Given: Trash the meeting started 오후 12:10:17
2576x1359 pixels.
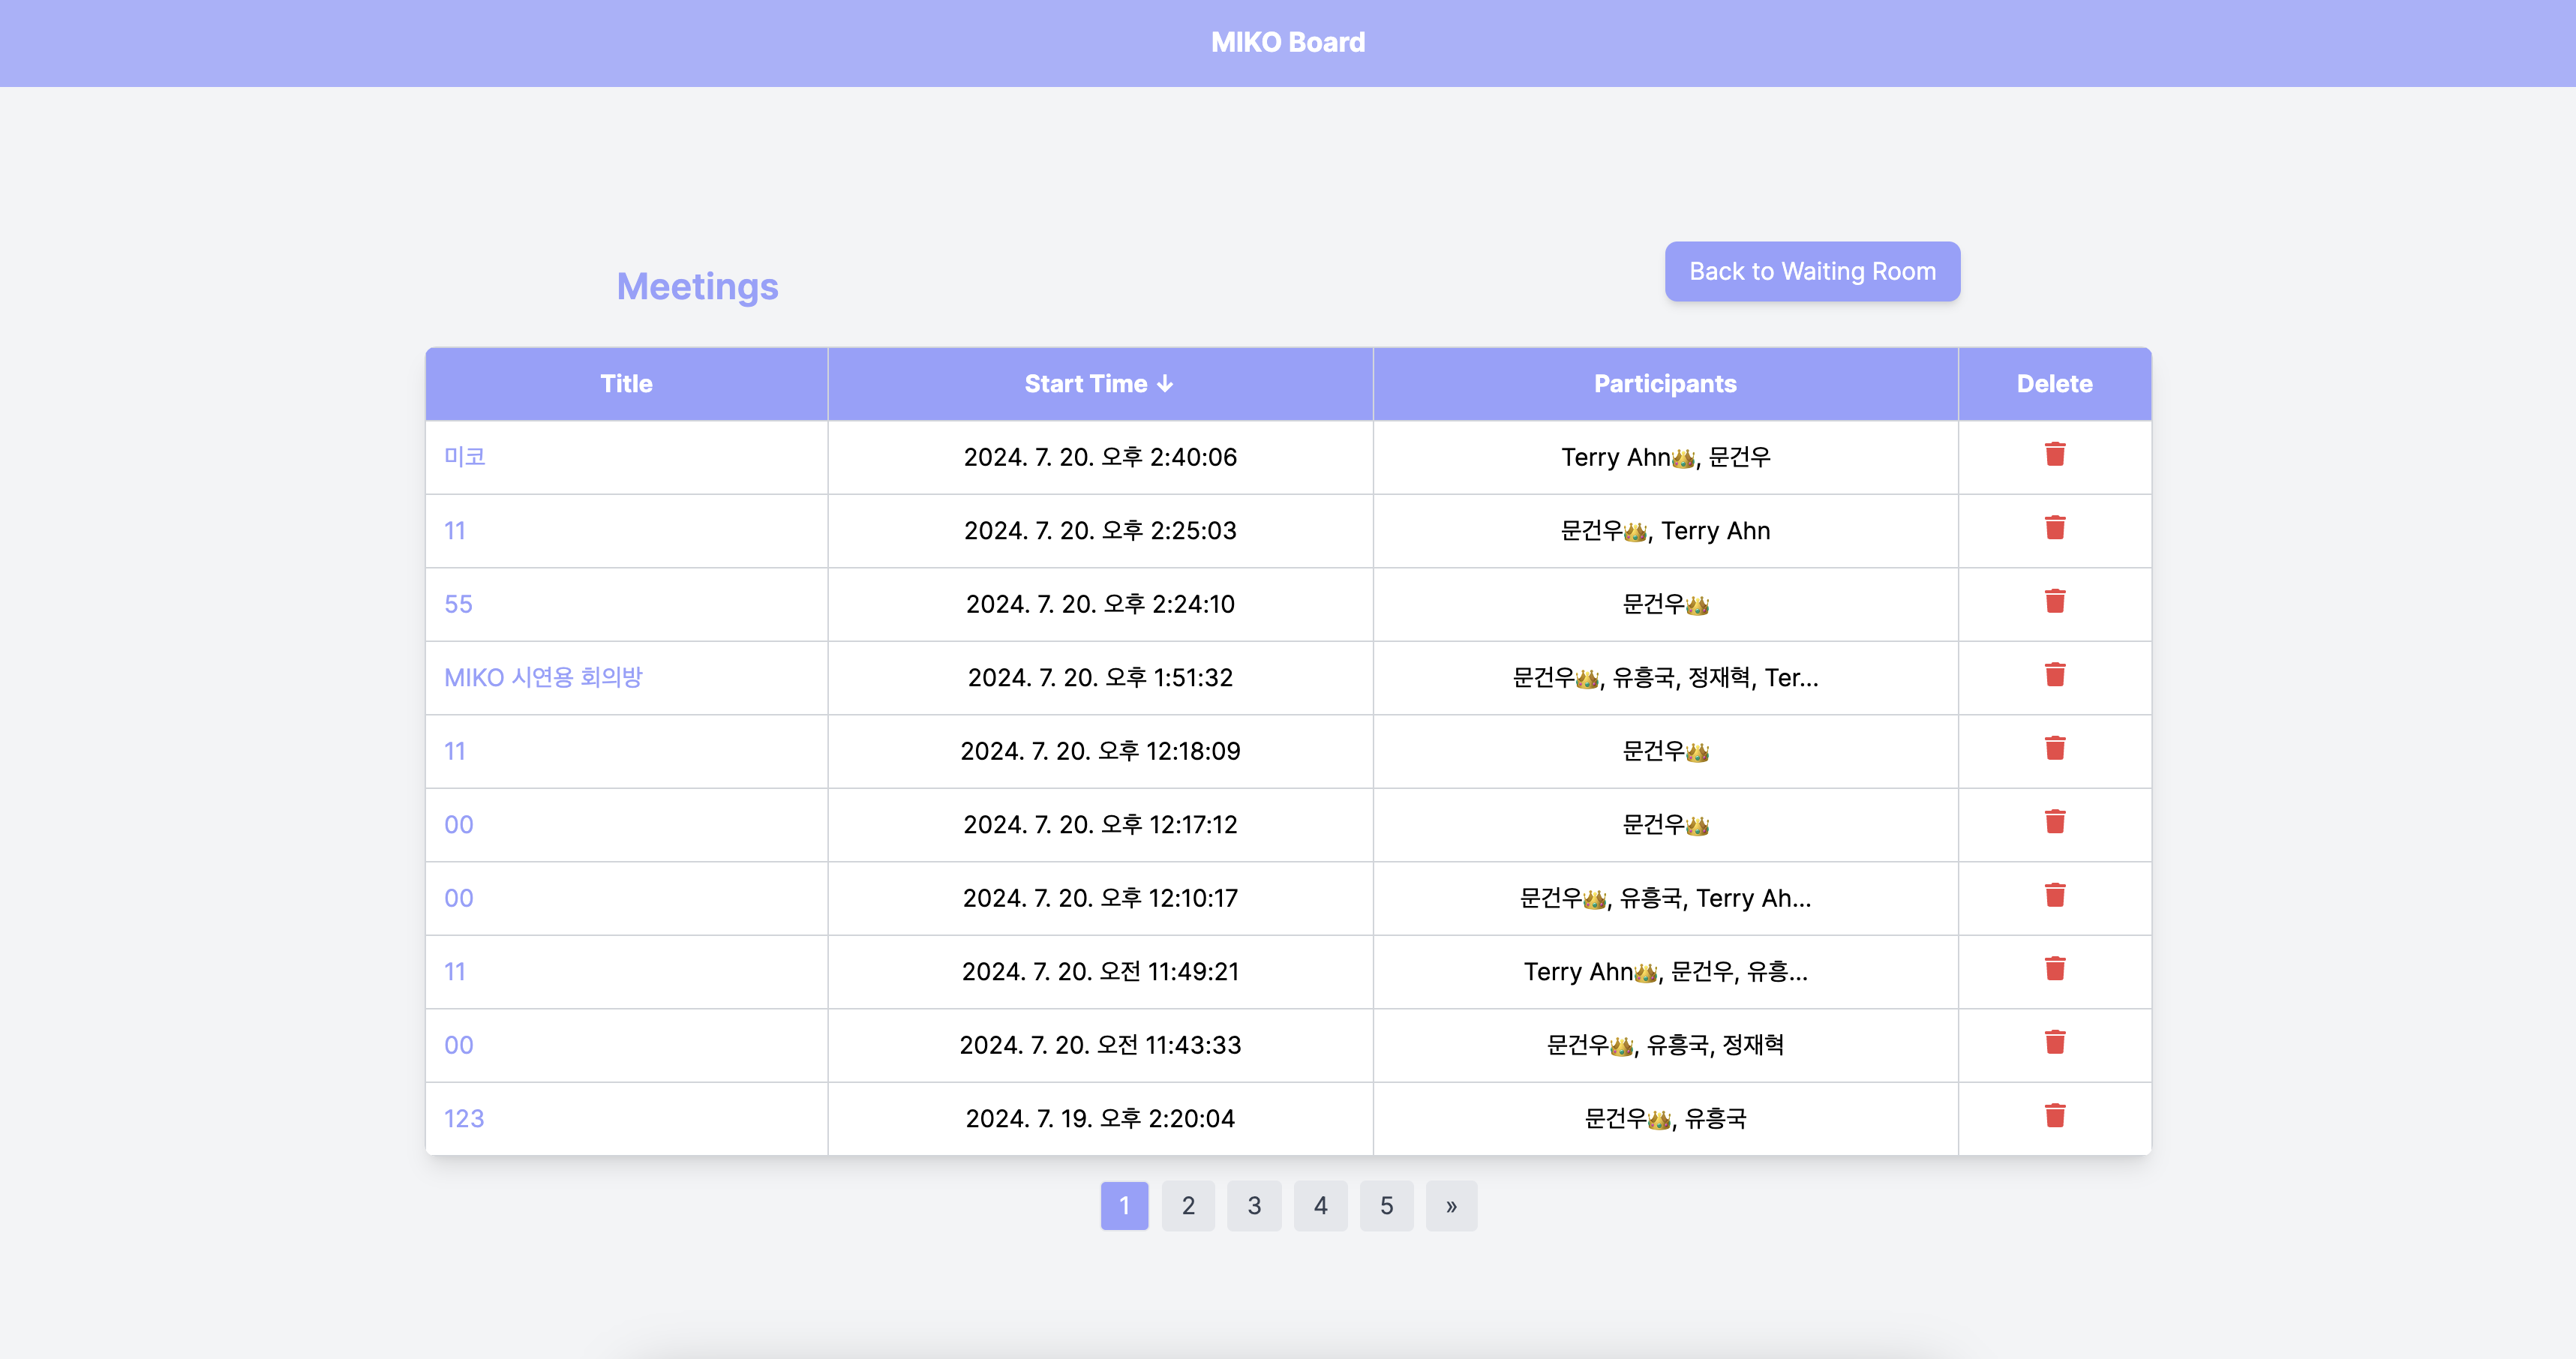Looking at the screenshot, I should click(x=2054, y=896).
